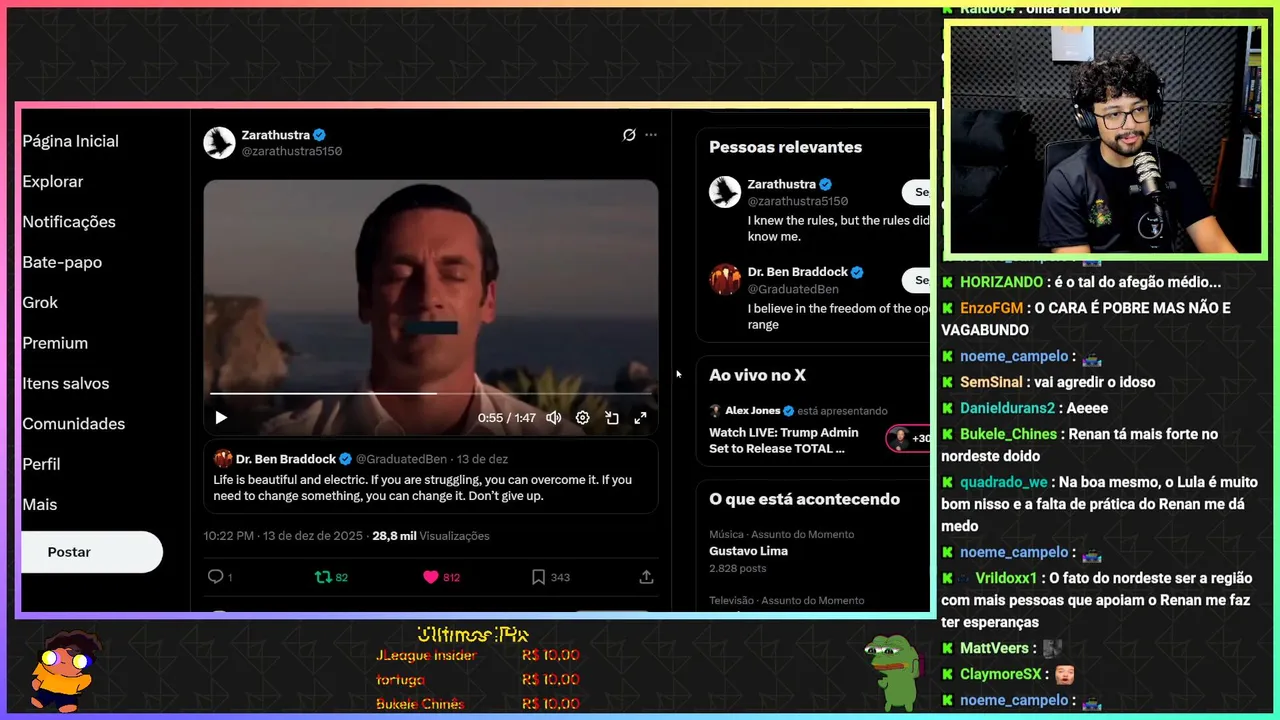Open Comunidades in the sidebar
This screenshot has width=1280, height=720.
[74, 424]
